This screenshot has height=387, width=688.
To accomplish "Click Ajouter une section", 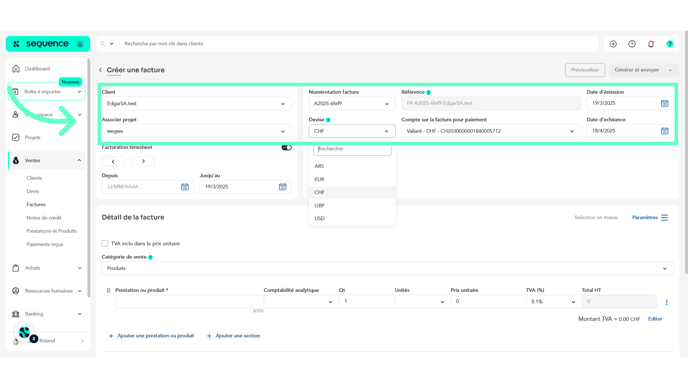I will pyautogui.click(x=233, y=336).
